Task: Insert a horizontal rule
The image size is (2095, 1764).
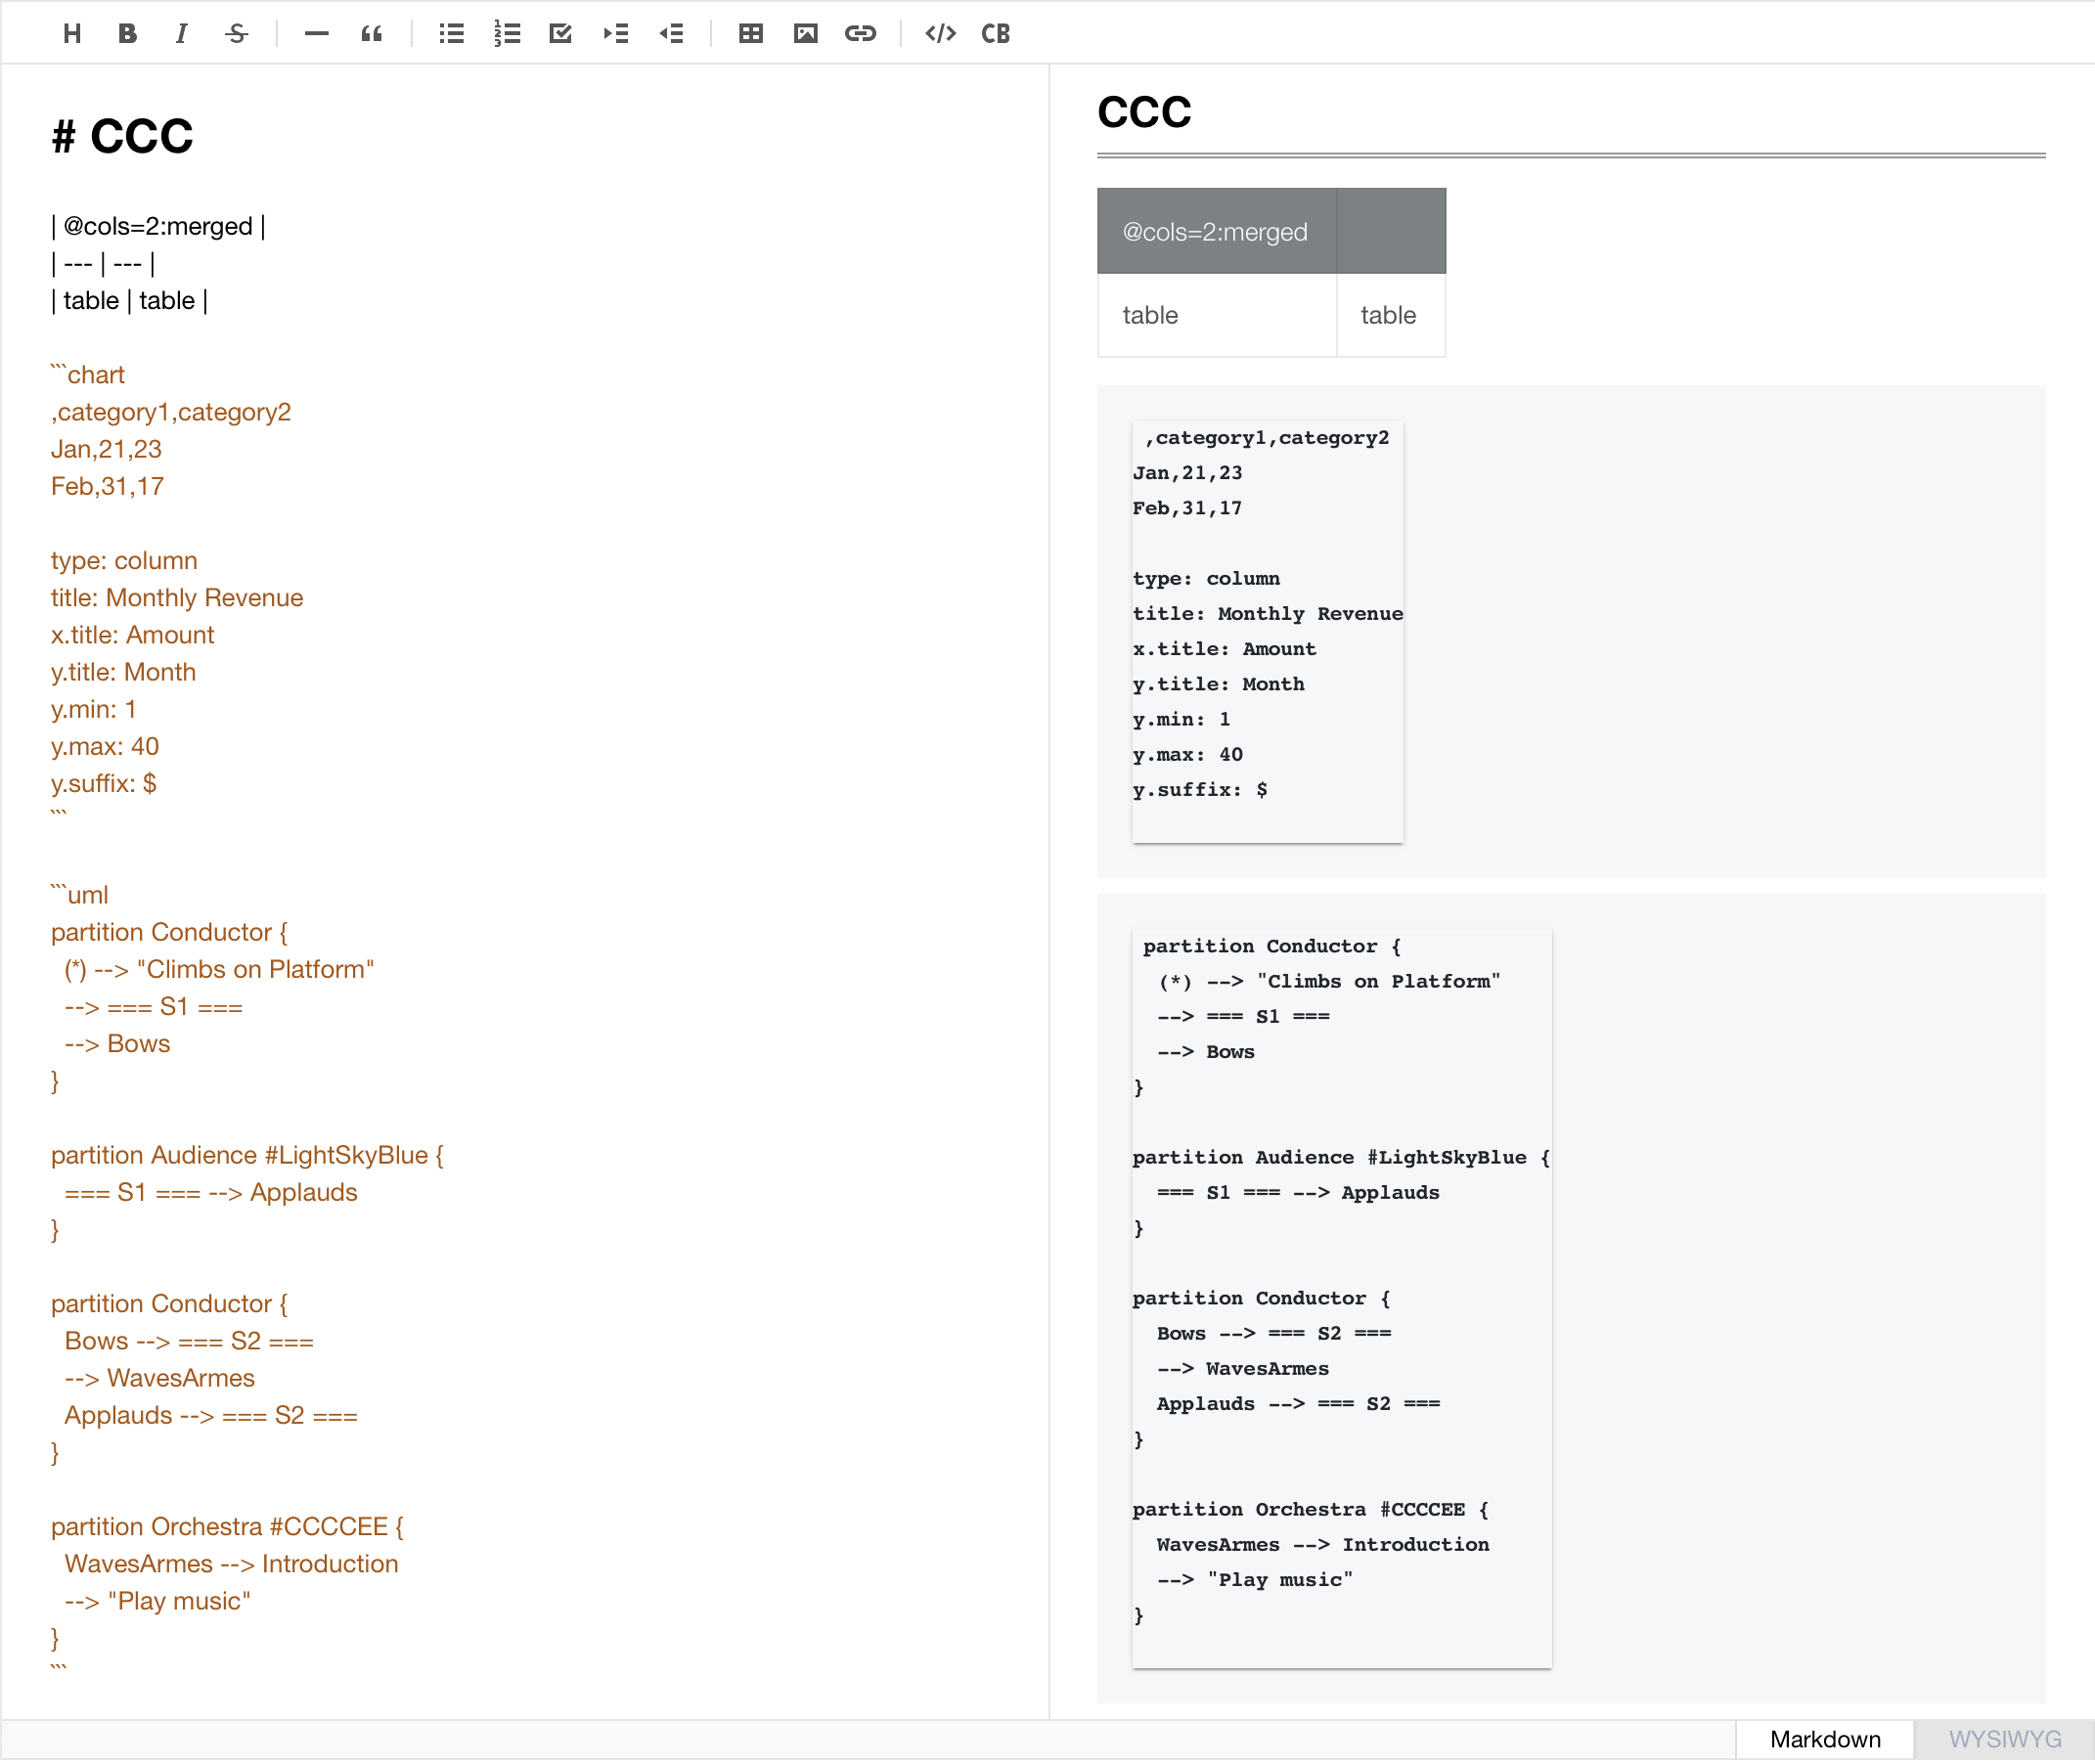Action: 316,33
